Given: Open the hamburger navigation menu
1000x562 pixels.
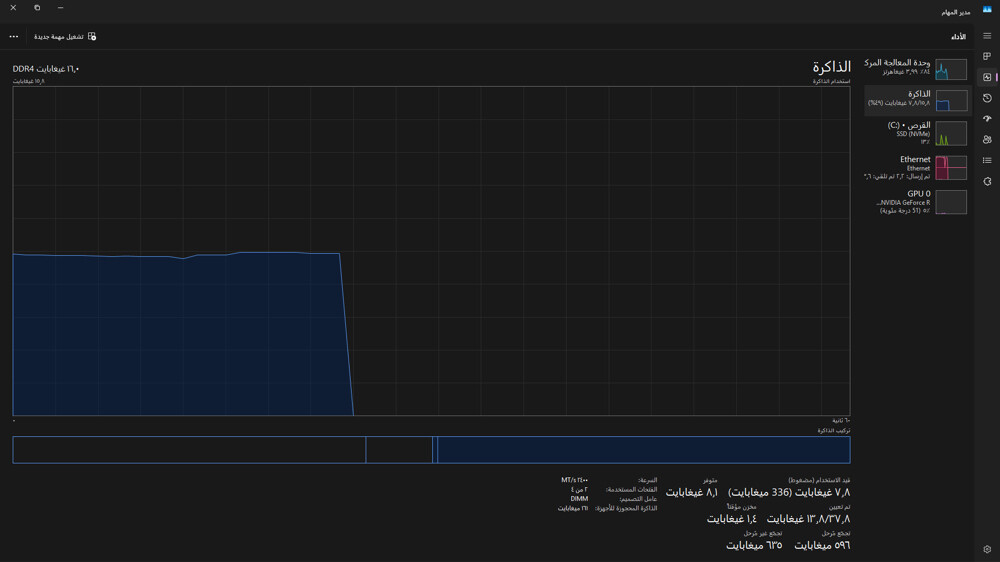Looking at the screenshot, I should pyautogui.click(x=987, y=36).
